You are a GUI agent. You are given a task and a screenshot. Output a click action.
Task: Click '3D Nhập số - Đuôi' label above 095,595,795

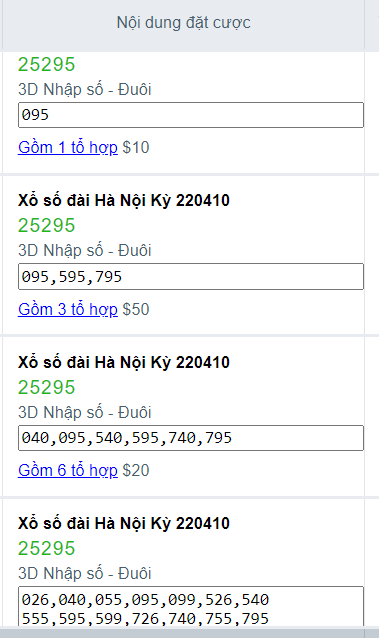tap(85, 250)
